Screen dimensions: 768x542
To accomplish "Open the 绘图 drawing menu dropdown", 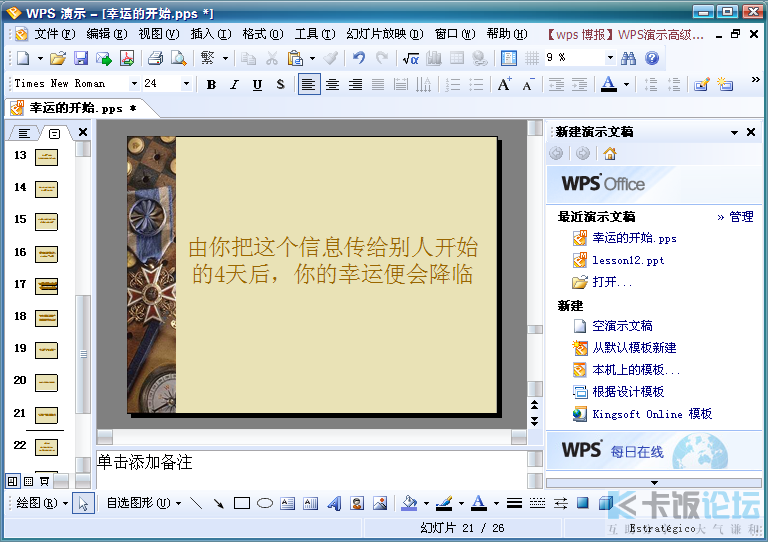I will point(42,503).
